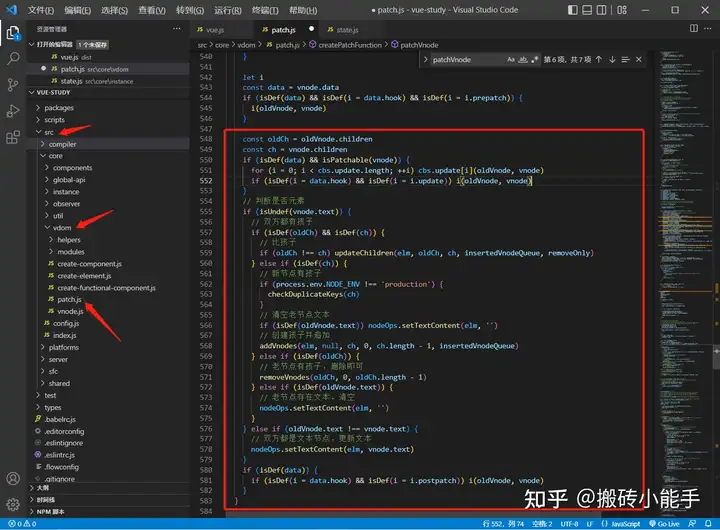This screenshot has width=720, height=530.
Task: Collapse the vdom folder
Action: [62, 228]
